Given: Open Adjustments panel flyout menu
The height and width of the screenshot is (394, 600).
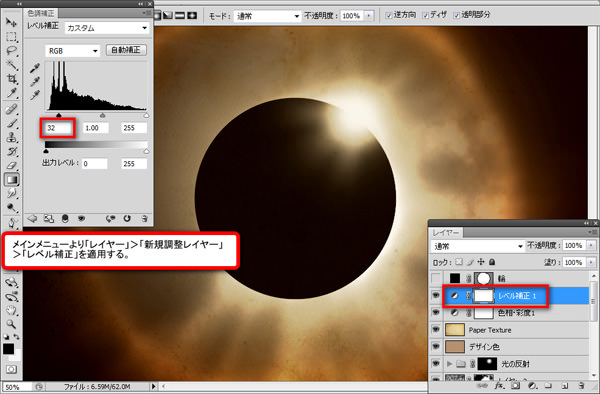Looking at the screenshot, I should (146, 13).
